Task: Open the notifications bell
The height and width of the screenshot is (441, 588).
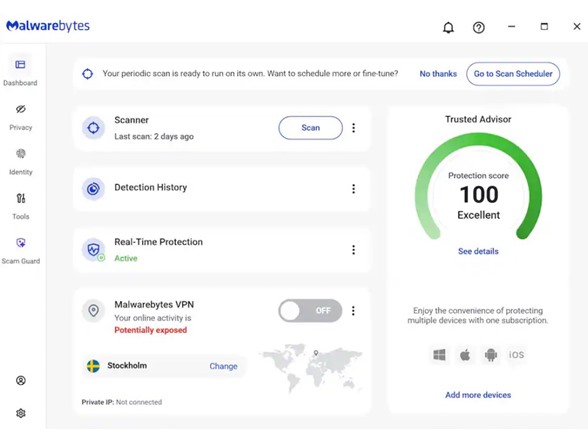Action: [448, 27]
